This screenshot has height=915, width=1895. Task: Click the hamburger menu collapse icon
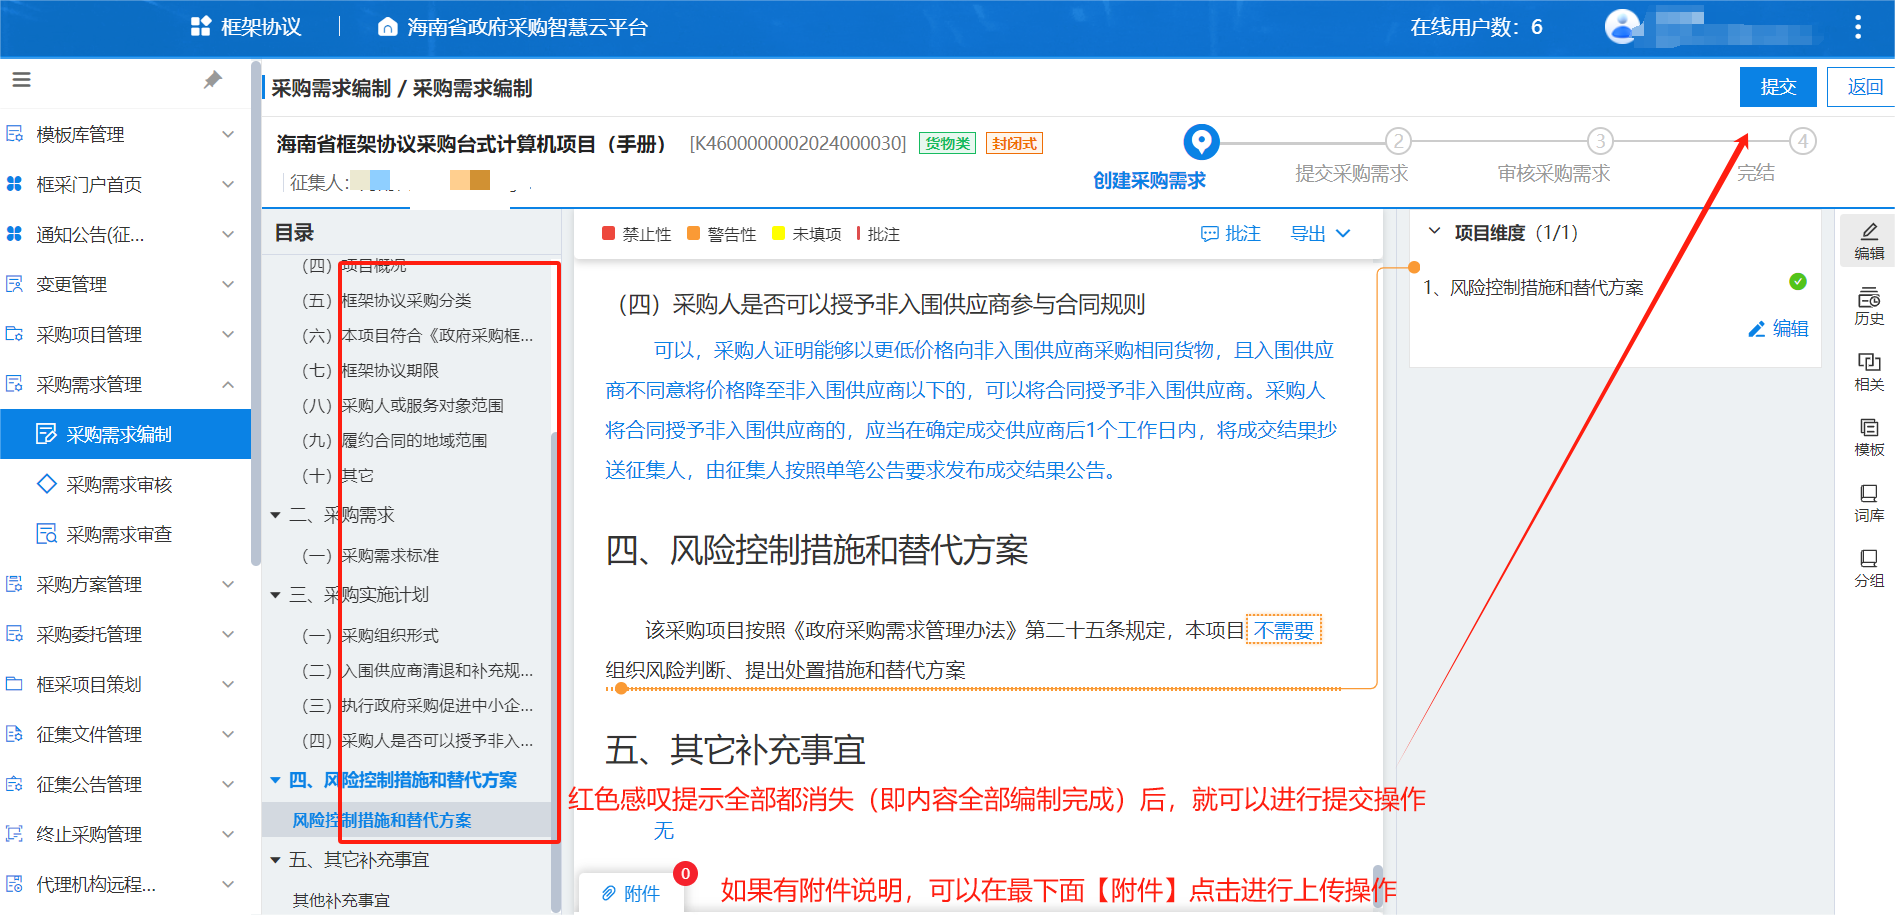pos(21,80)
